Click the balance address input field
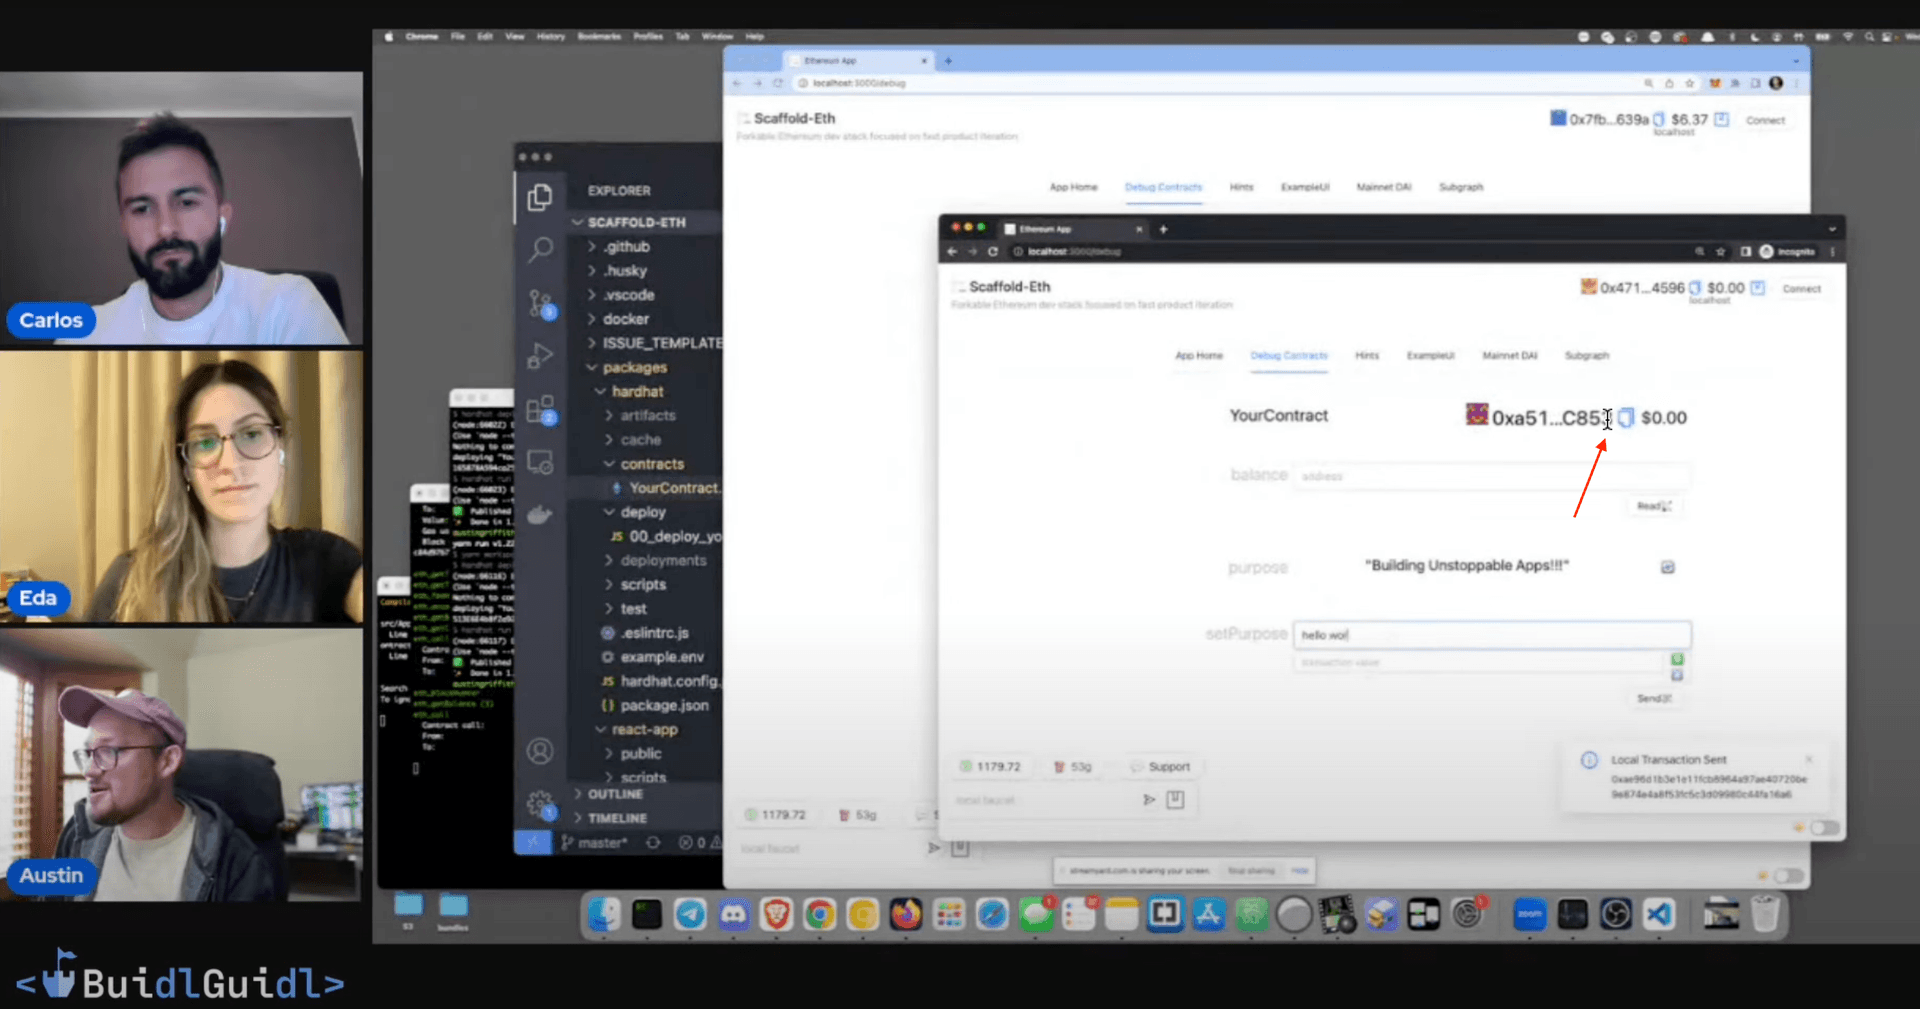Screen dimensions: 1920x1009 [x=1491, y=476]
